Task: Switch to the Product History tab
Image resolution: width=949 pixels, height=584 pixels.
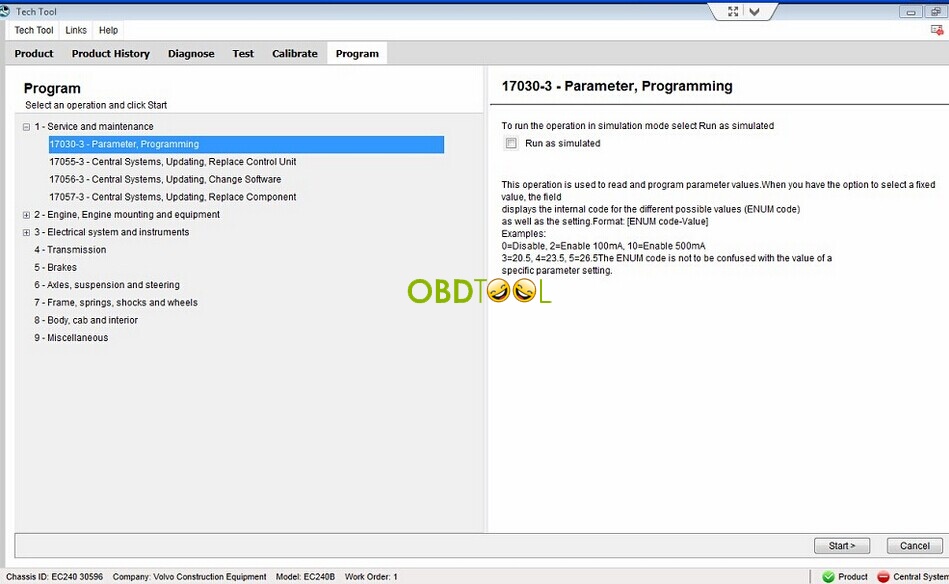Action: pos(111,53)
